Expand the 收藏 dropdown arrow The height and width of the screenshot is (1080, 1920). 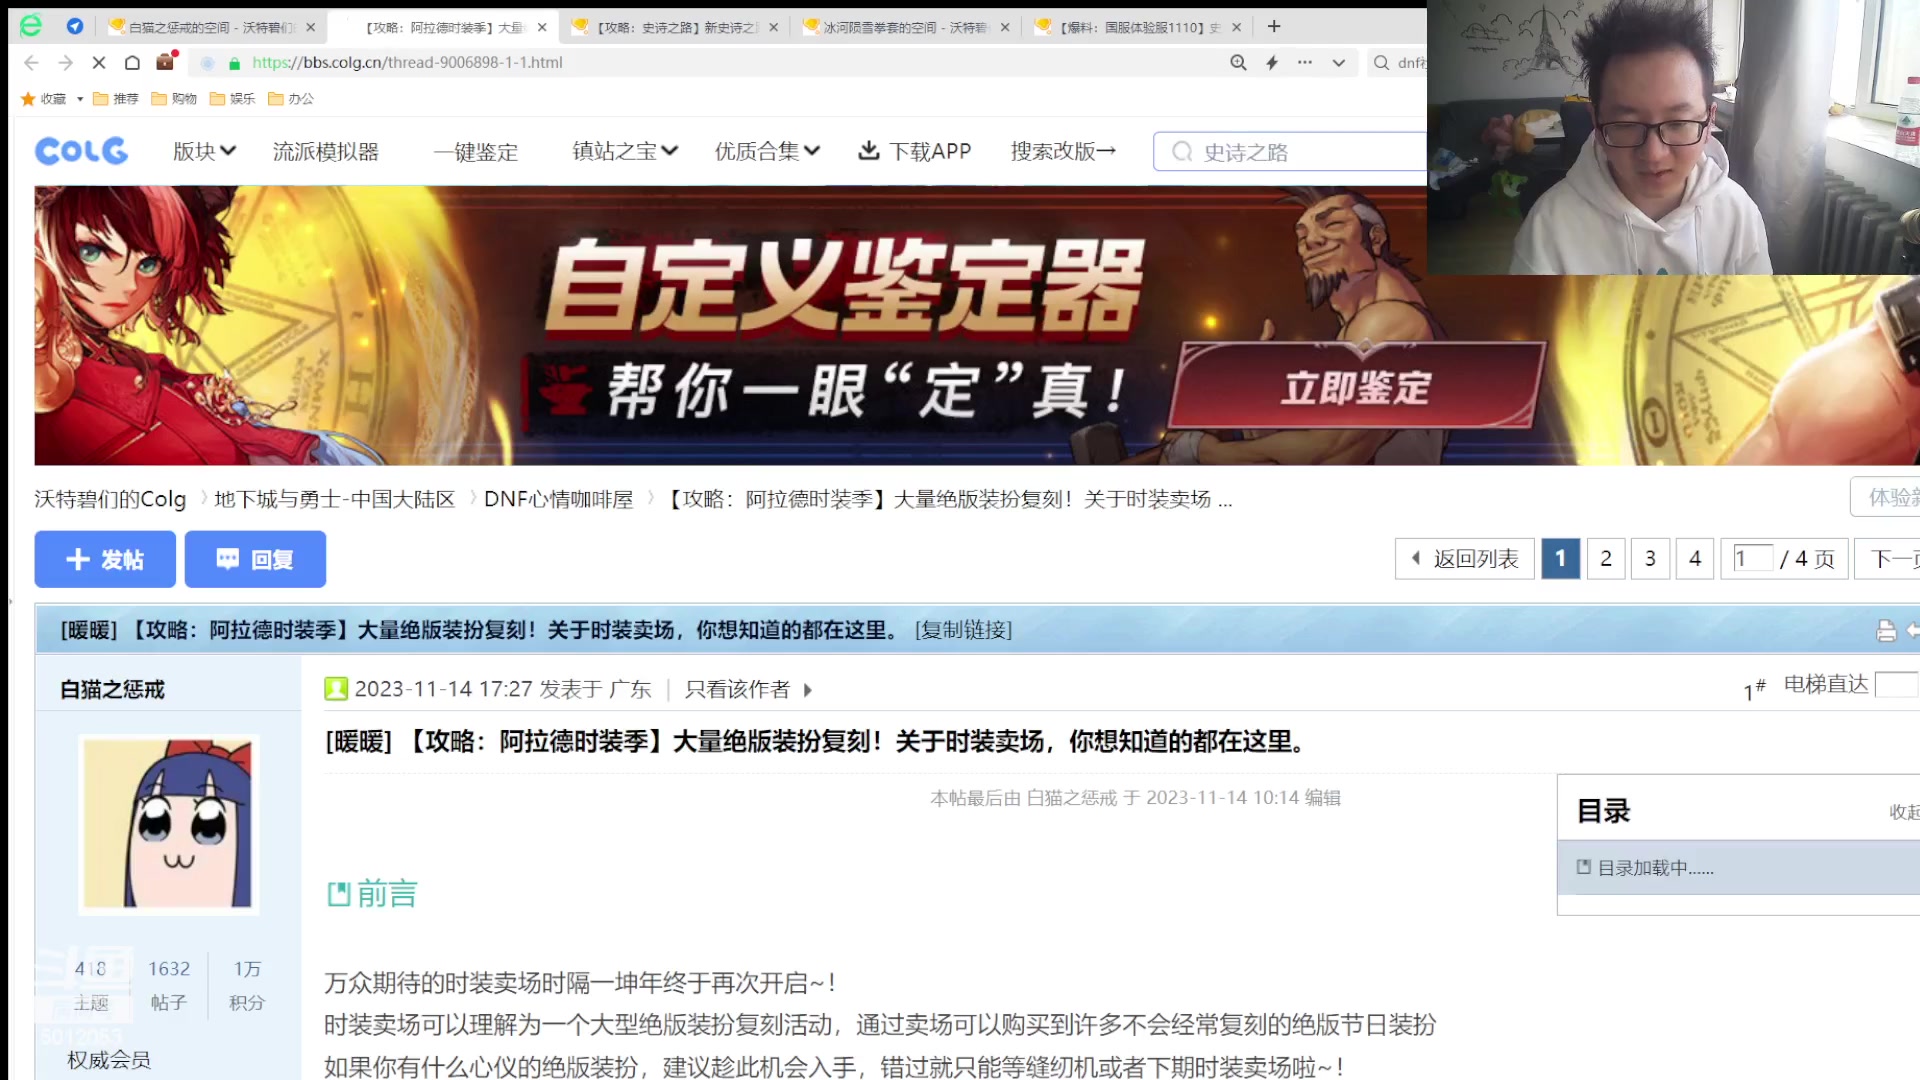pos(80,98)
